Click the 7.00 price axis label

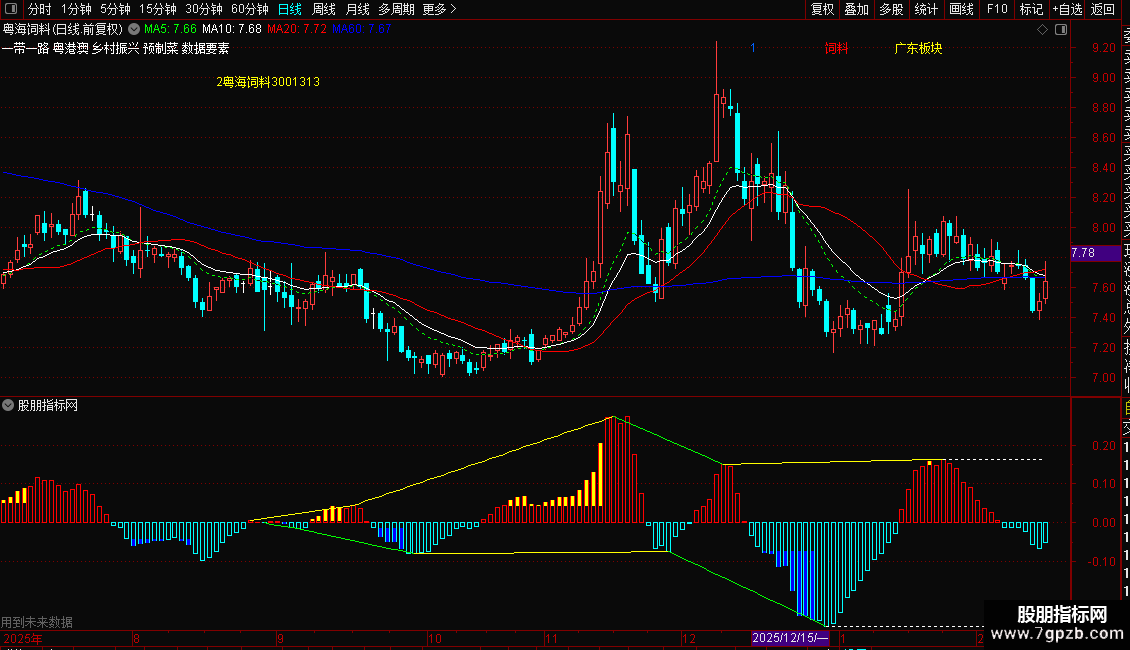coord(1103,378)
